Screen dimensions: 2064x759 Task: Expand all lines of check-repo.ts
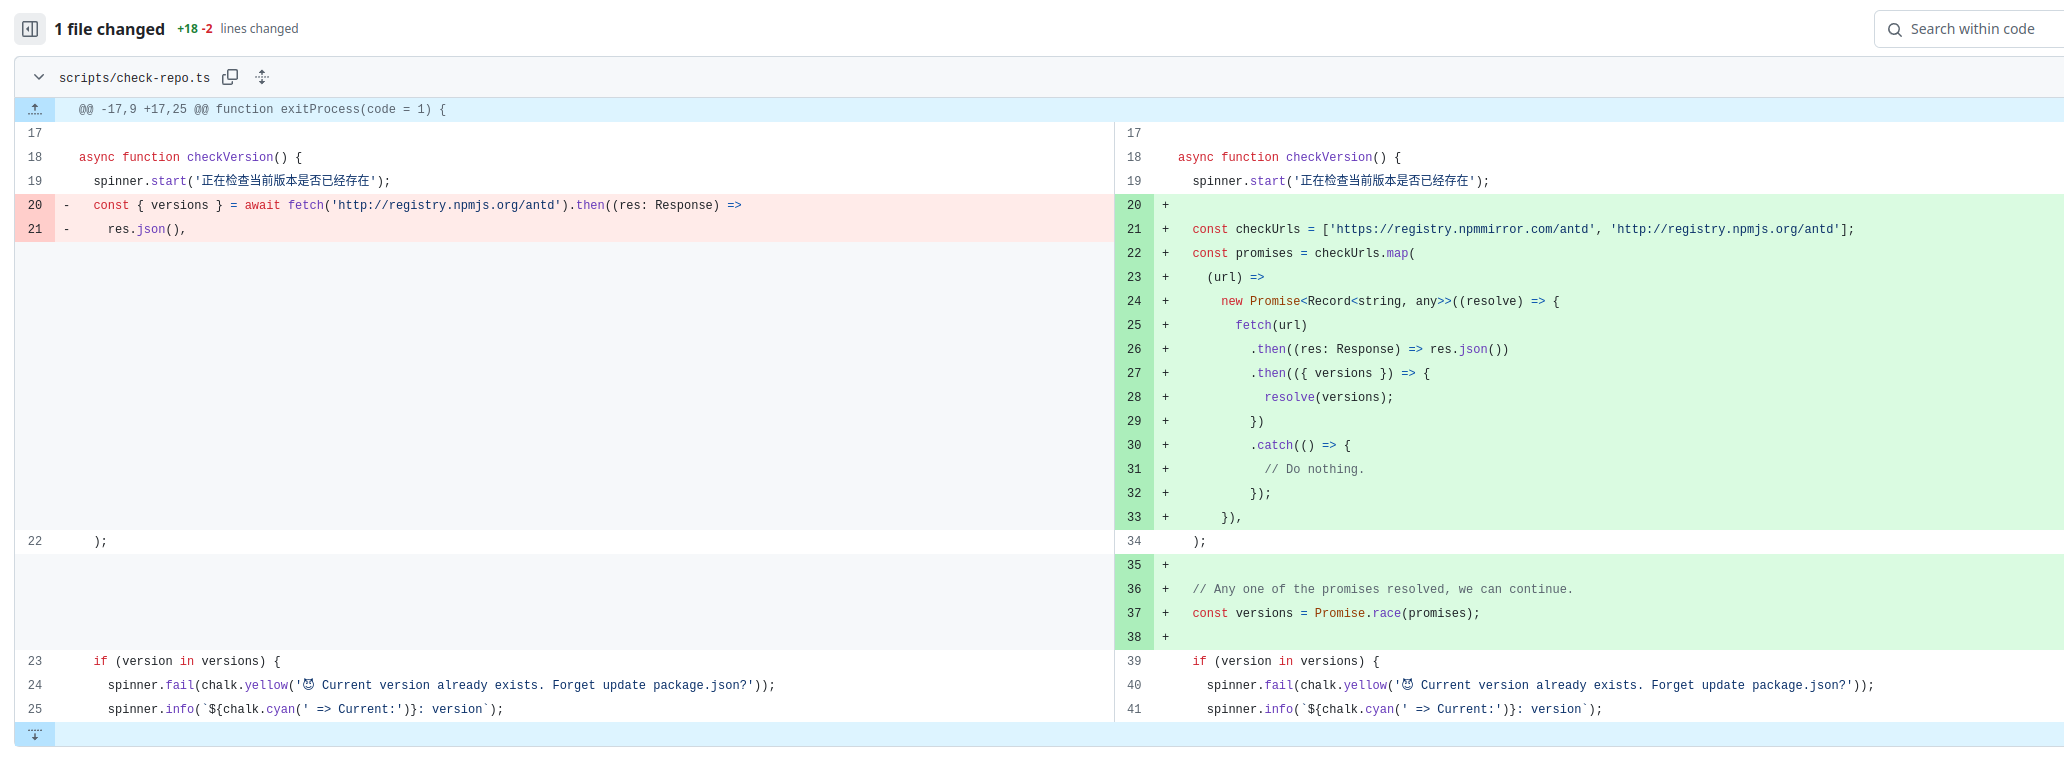tap(262, 77)
